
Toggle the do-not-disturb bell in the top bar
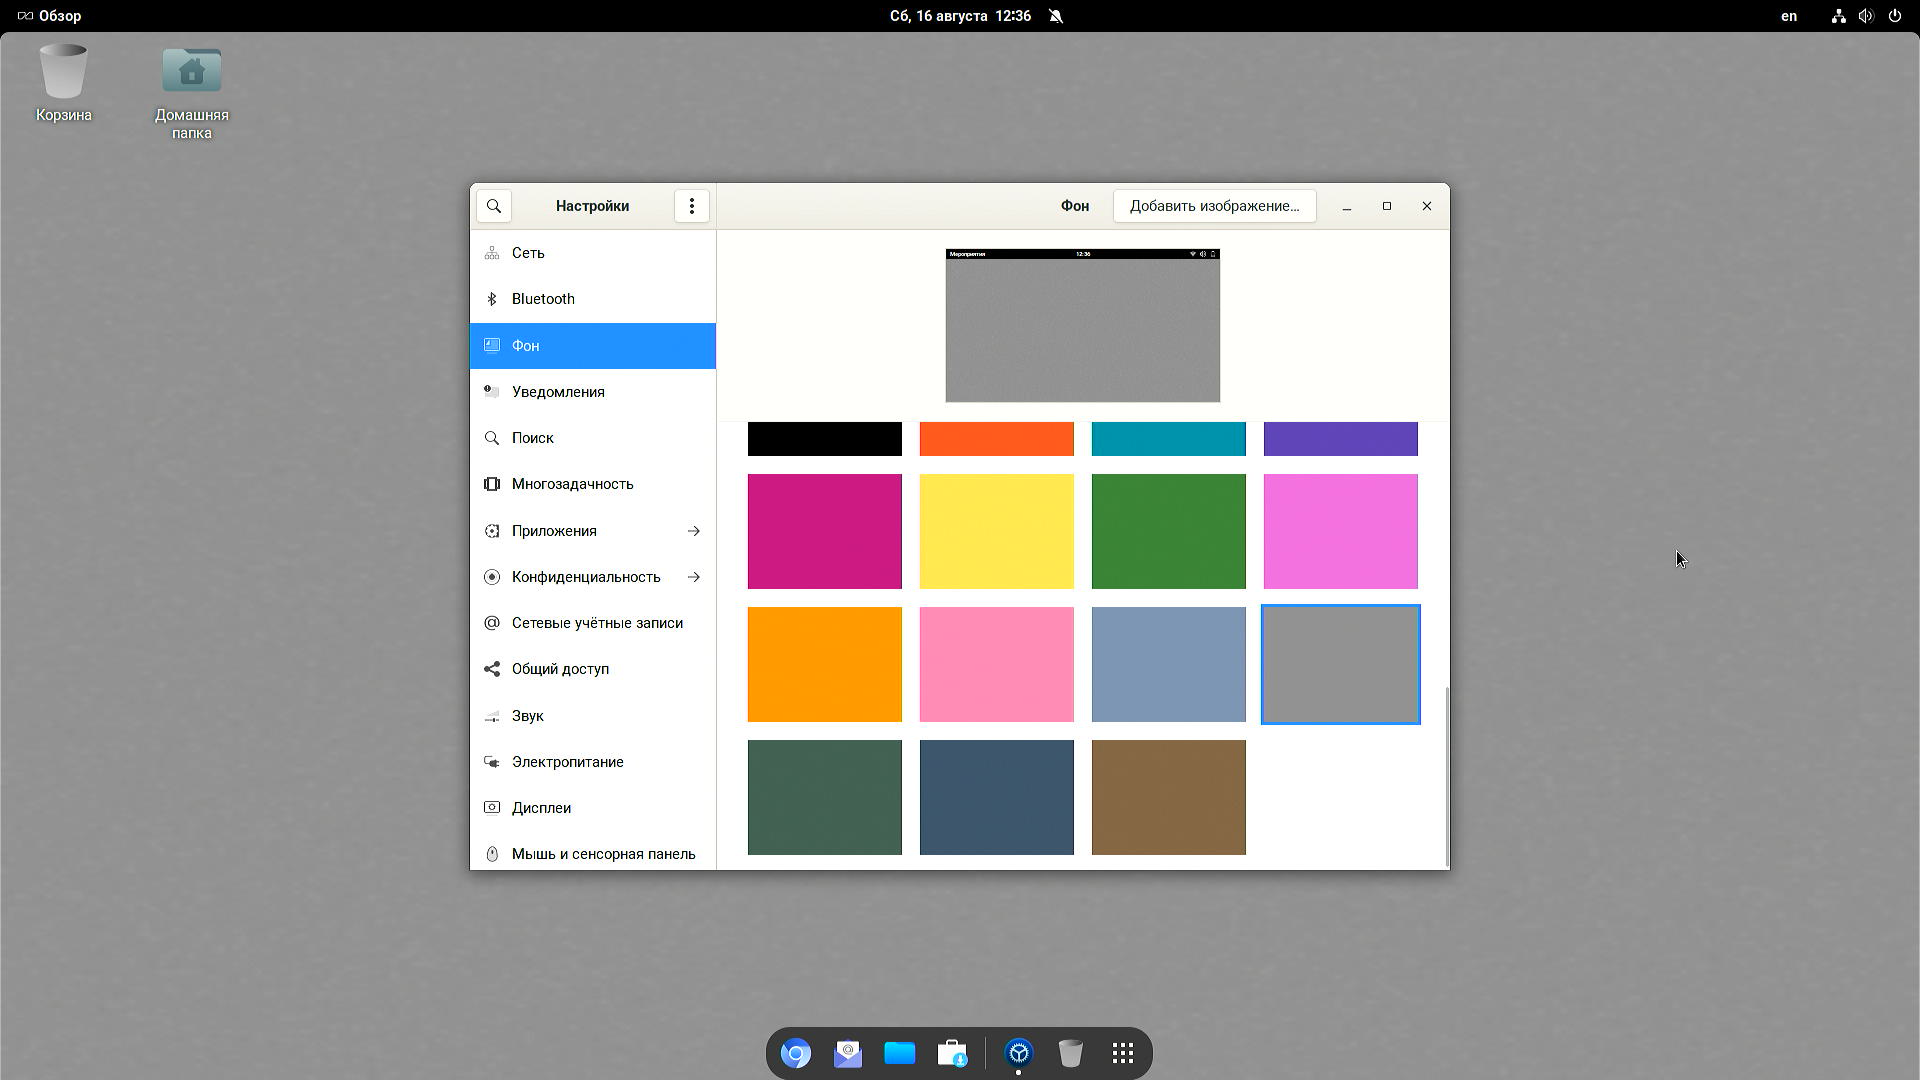point(1056,16)
